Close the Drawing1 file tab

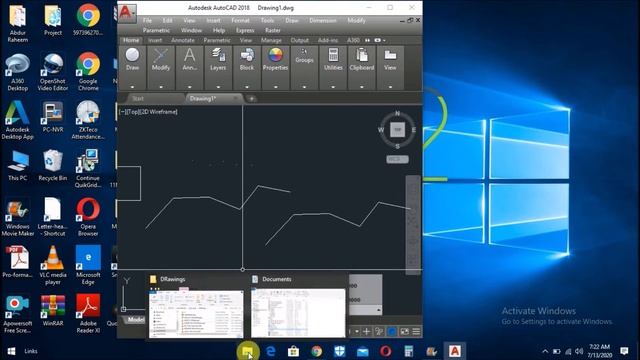(x=236, y=98)
